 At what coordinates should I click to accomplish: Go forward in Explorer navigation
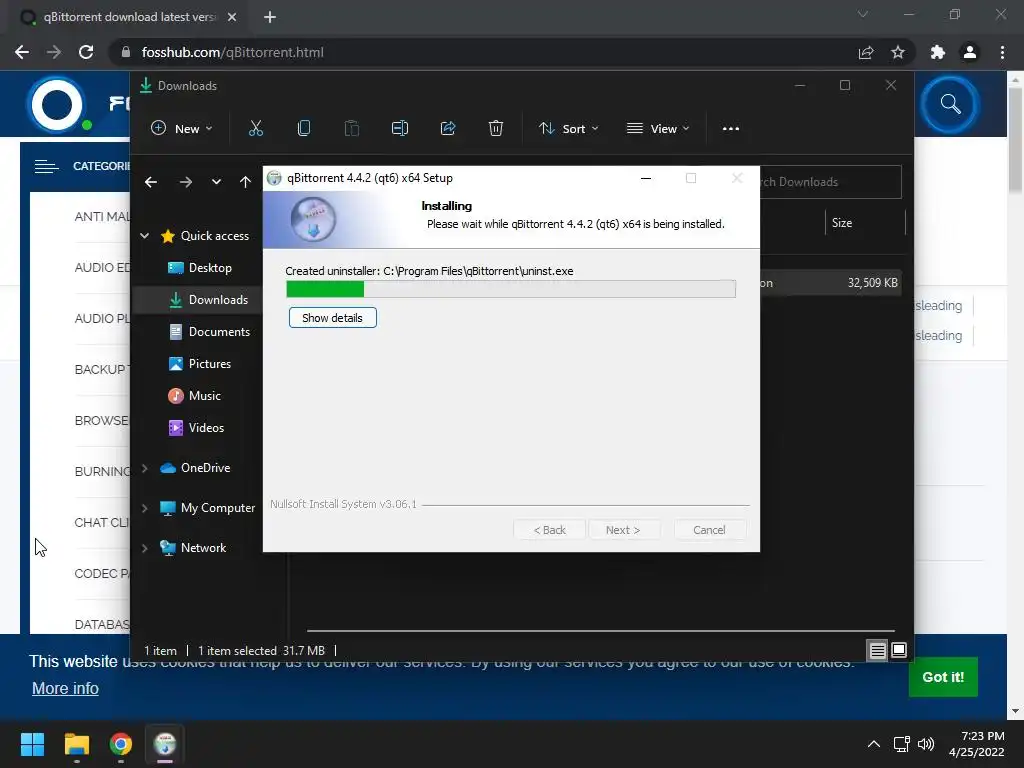click(x=185, y=182)
